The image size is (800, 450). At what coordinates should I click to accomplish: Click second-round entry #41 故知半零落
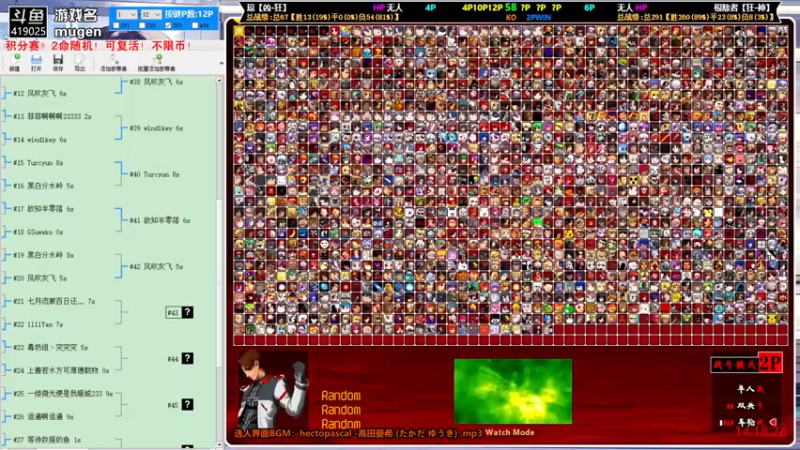click(x=160, y=220)
